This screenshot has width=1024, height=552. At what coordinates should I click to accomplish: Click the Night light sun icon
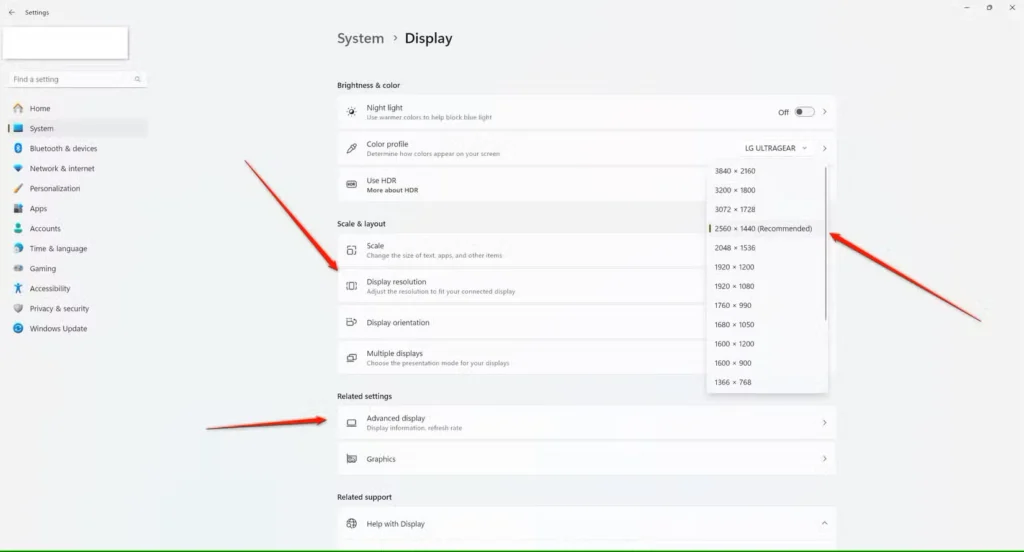coord(351,112)
